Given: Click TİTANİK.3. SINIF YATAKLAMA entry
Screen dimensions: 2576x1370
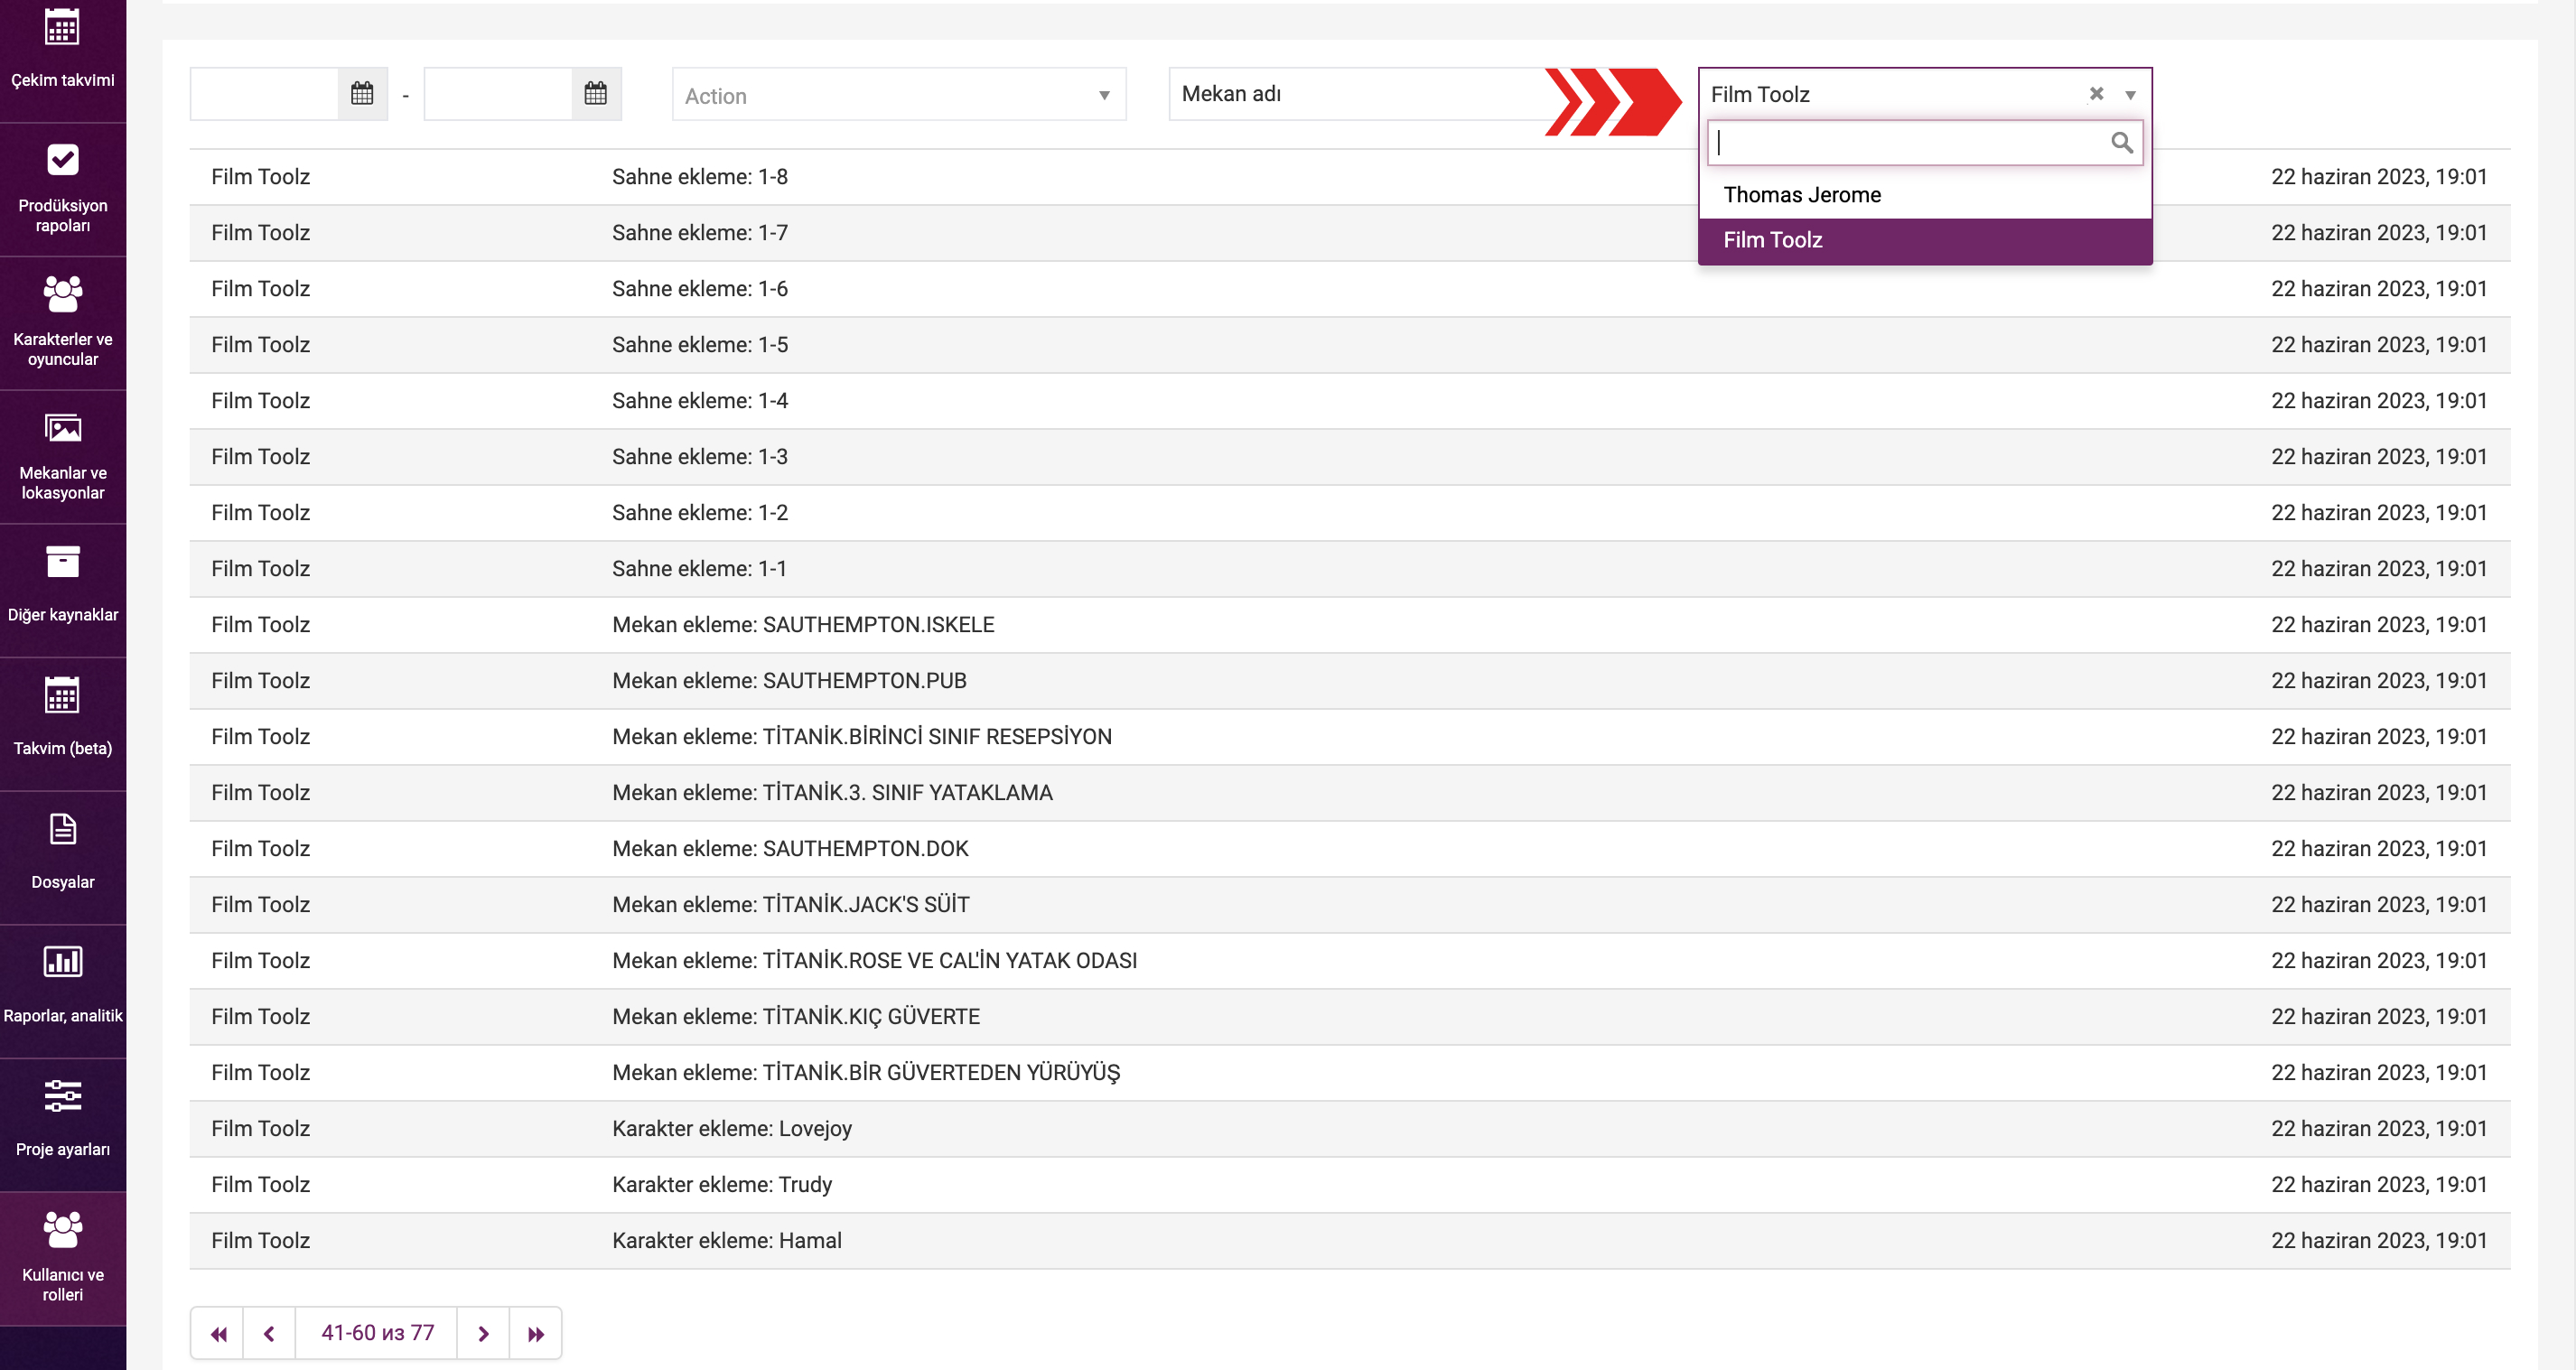Looking at the screenshot, I should (x=832, y=793).
